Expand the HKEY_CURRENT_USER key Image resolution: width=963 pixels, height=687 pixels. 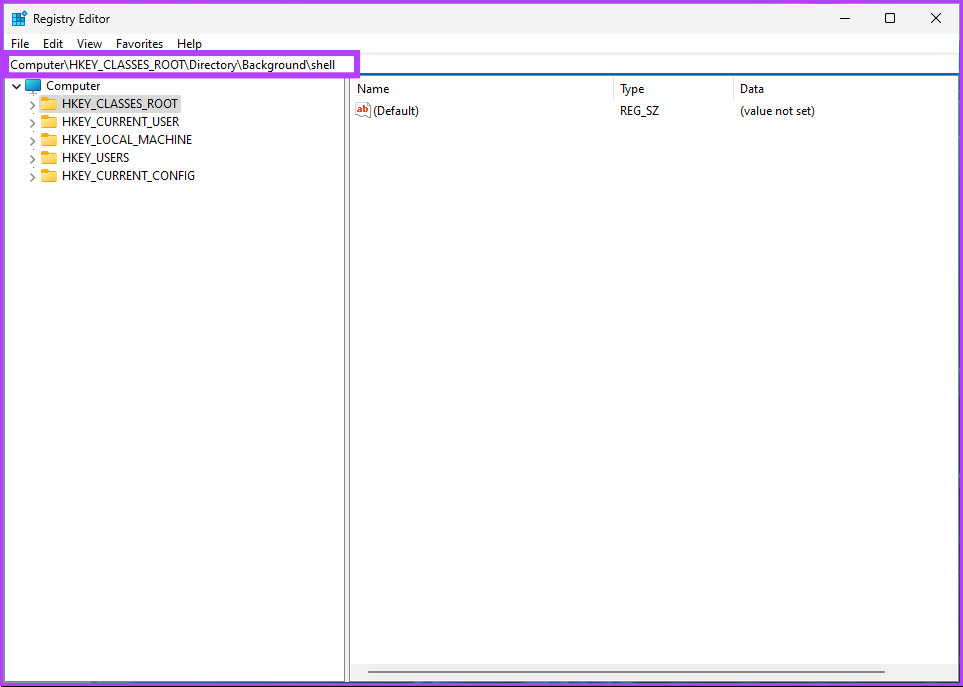click(33, 123)
